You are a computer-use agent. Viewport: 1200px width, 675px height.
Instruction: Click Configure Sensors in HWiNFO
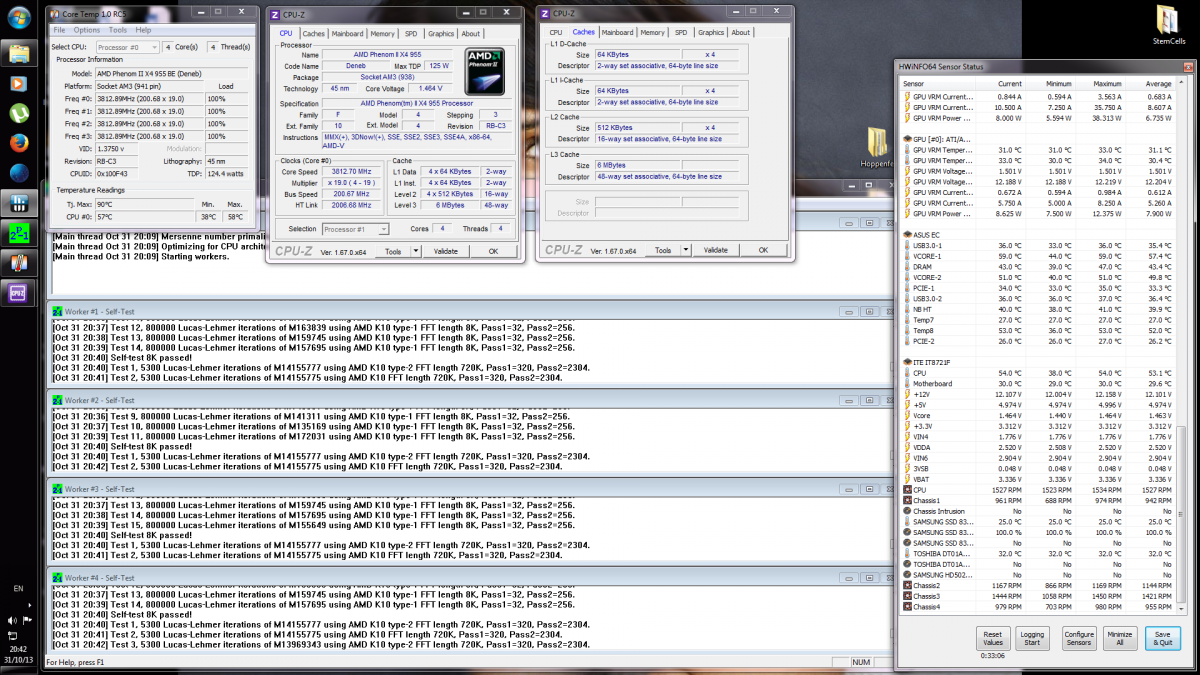coord(1079,638)
